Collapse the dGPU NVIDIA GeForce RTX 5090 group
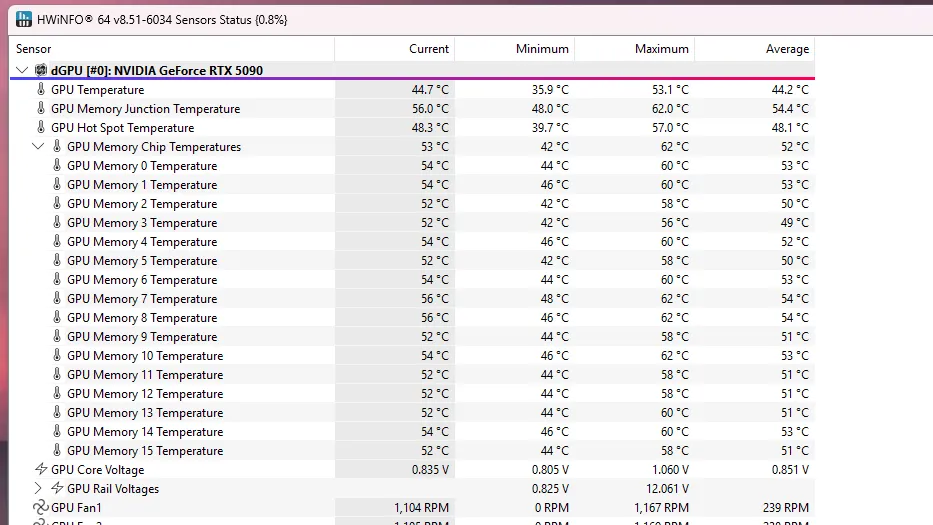This screenshot has width=933, height=525. (x=22, y=70)
